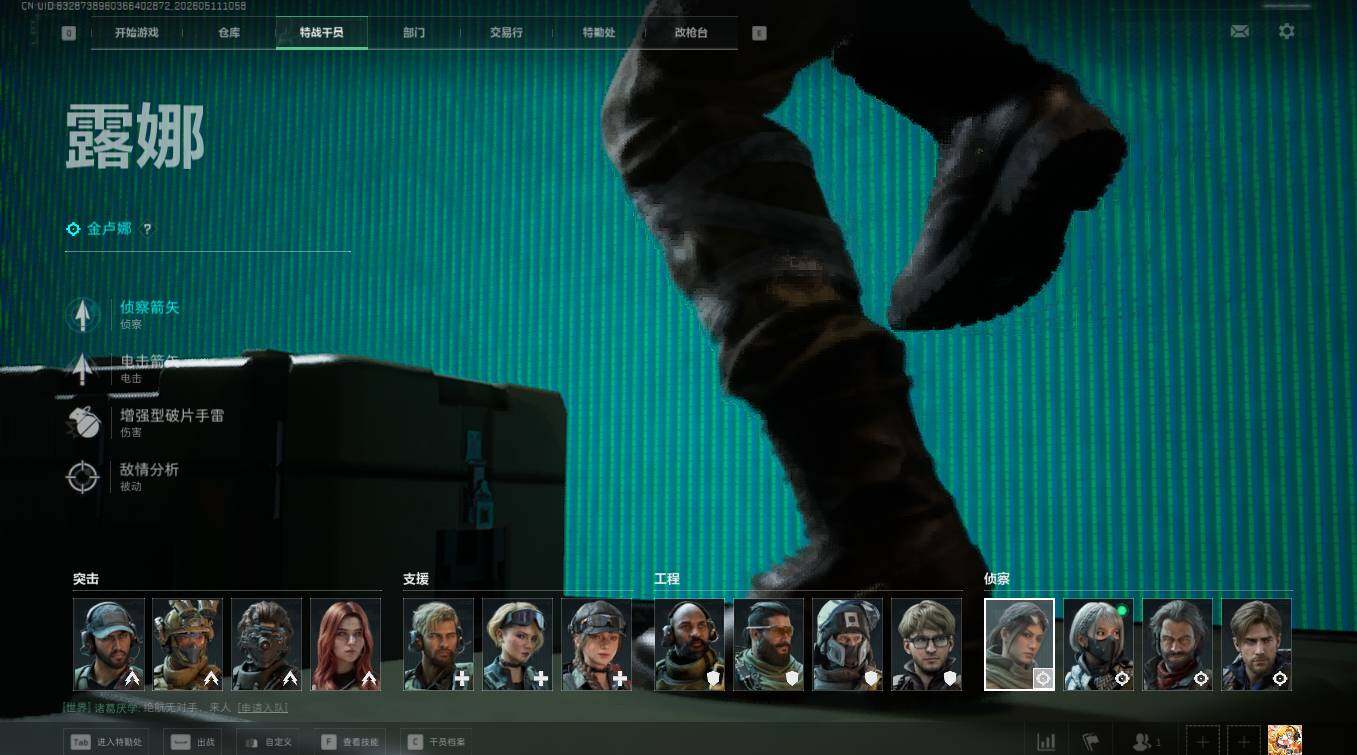Screen dimensions: 1357x755
Task: Select the 工程 operator in full-face mask
Action: (x=848, y=644)
